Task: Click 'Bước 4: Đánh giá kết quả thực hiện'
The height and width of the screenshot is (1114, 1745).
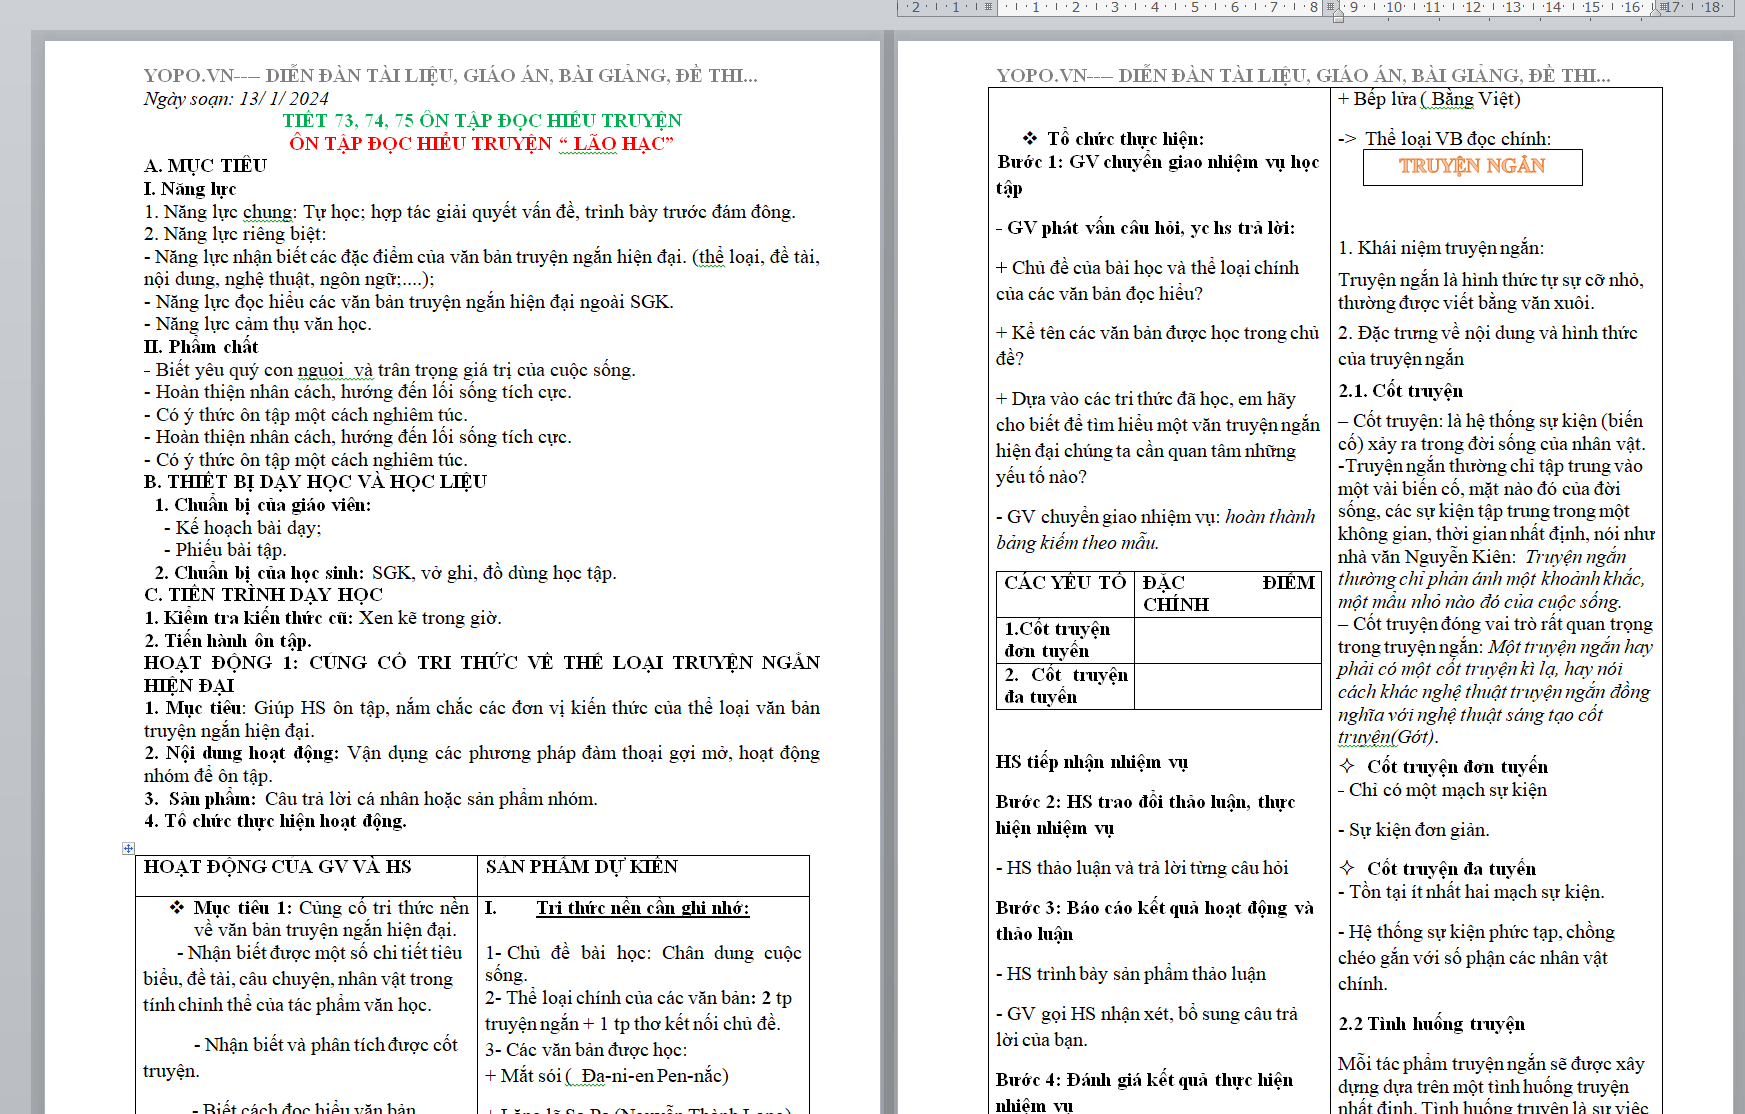Action: (x=1145, y=1093)
